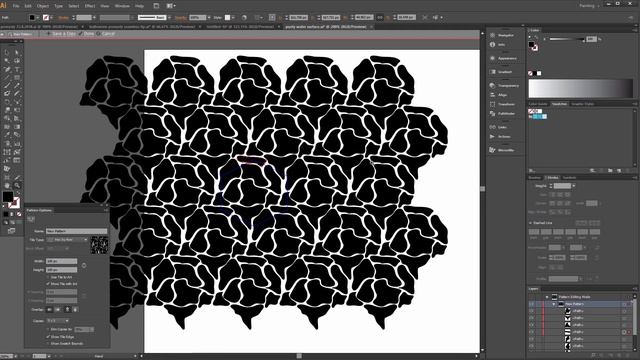Select the Magic Wand tool
The width and height of the screenshot is (640, 360).
[x=7, y=61]
